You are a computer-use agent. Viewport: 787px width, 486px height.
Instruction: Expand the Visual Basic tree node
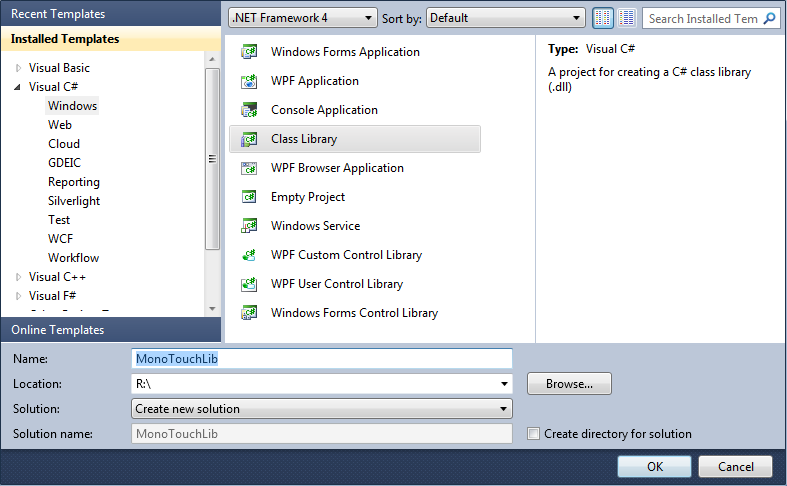(x=19, y=68)
